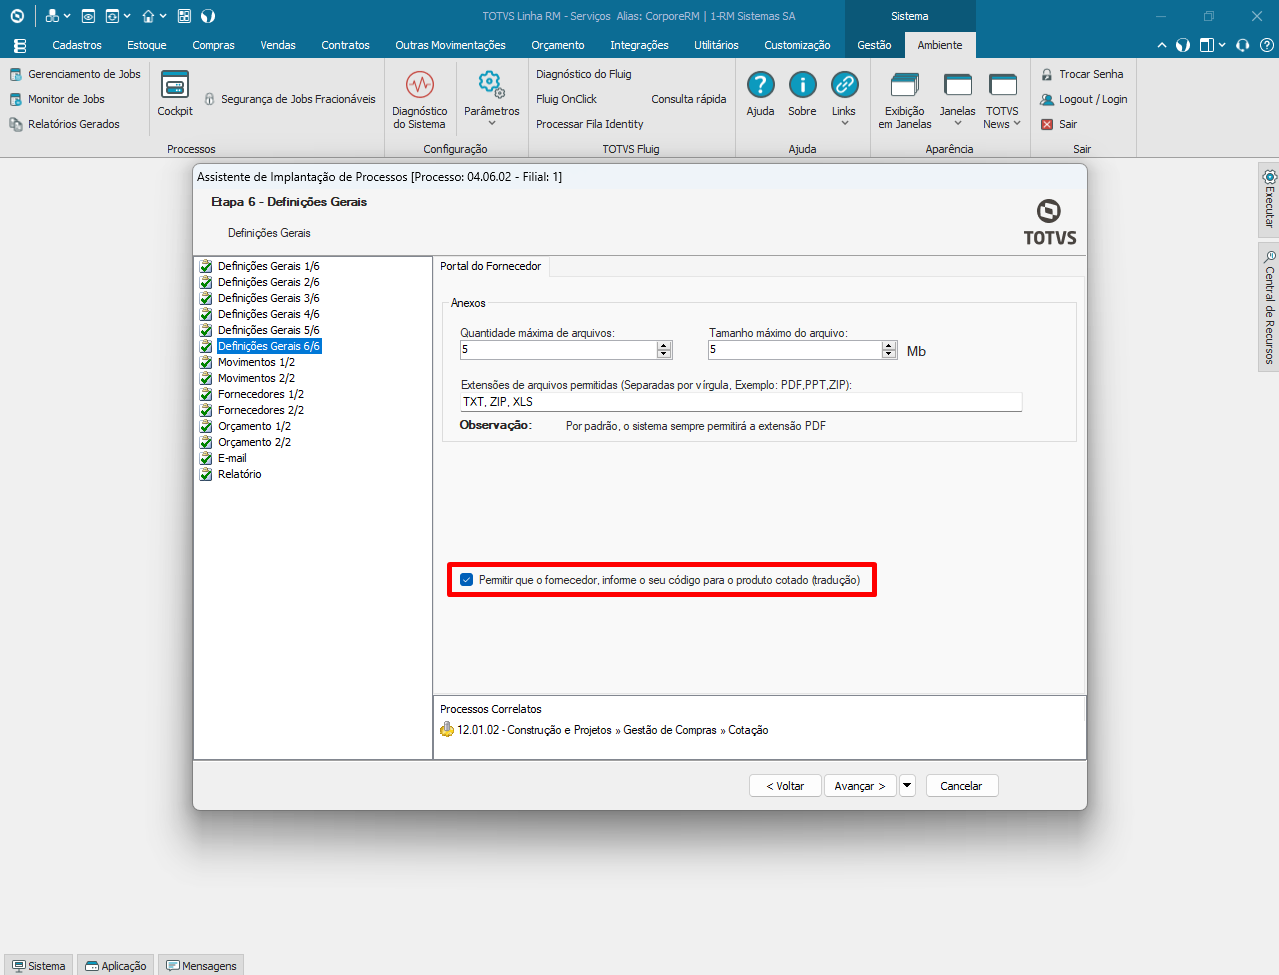Image resolution: width=1279 pixels, height=975 pixels.
Task: Increase Quantidade máxima de arquivos spinner
Action: tap(664, 346)
